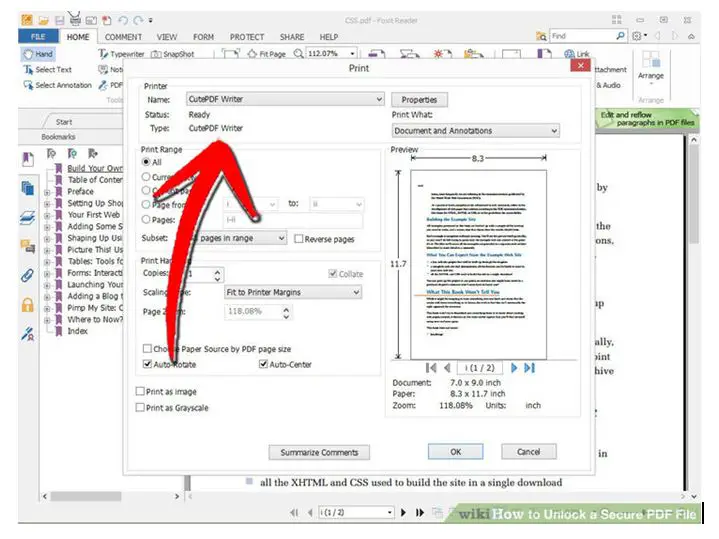Click the Build Your Own bookmark
Screen dimensions: 719x539
click(x=94, y=168)
